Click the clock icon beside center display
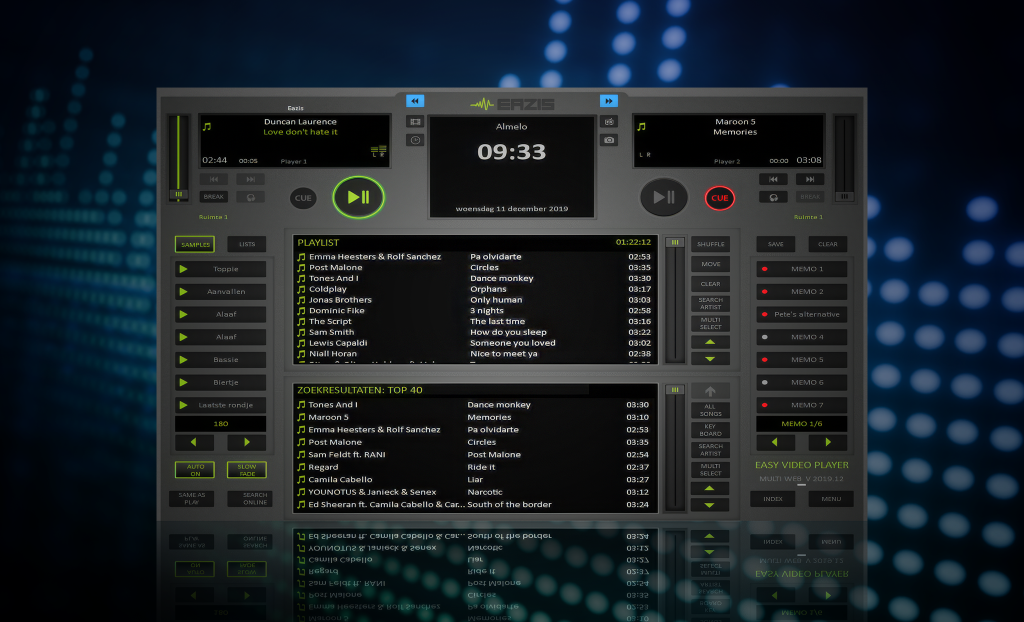This screenshot has height=622, width=1024. [x=415, y=140]
